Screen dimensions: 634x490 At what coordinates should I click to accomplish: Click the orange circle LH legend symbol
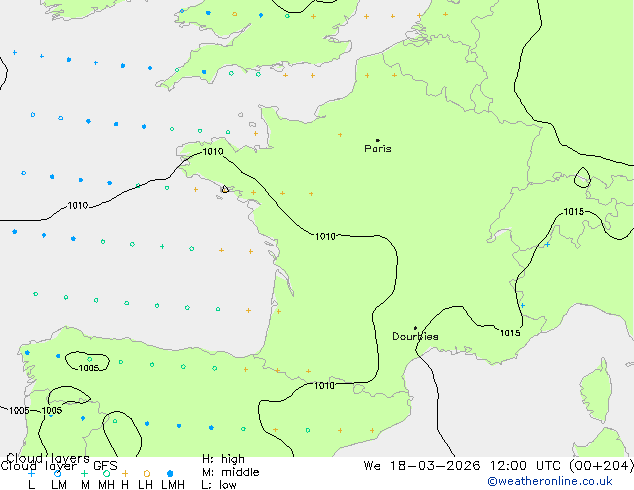tap(147, 473)
